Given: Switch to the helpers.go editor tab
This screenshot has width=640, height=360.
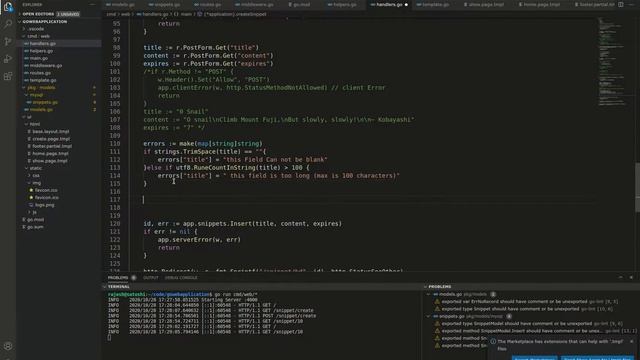Looking at the screenshot, I should (342, 5).
